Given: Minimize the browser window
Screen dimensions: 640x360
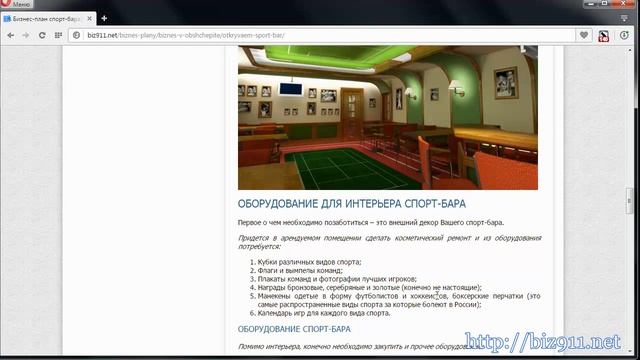Looking at the screenshot, I should tap(590, 3).
